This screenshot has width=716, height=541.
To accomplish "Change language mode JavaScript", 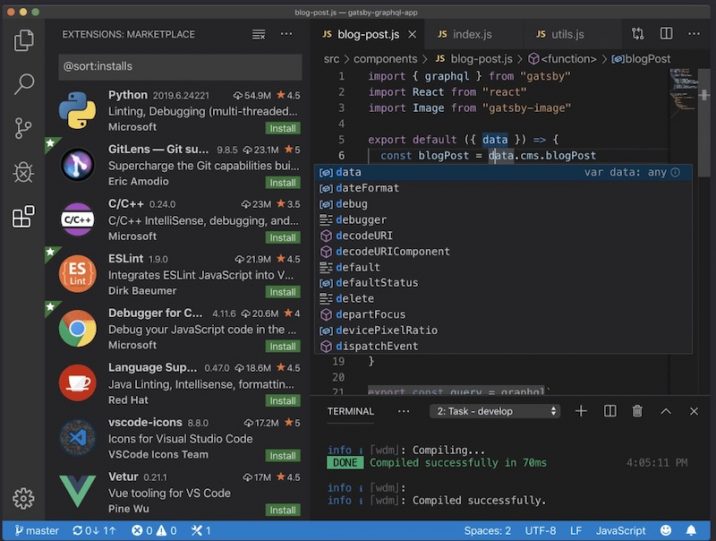I will click(621, 530).
